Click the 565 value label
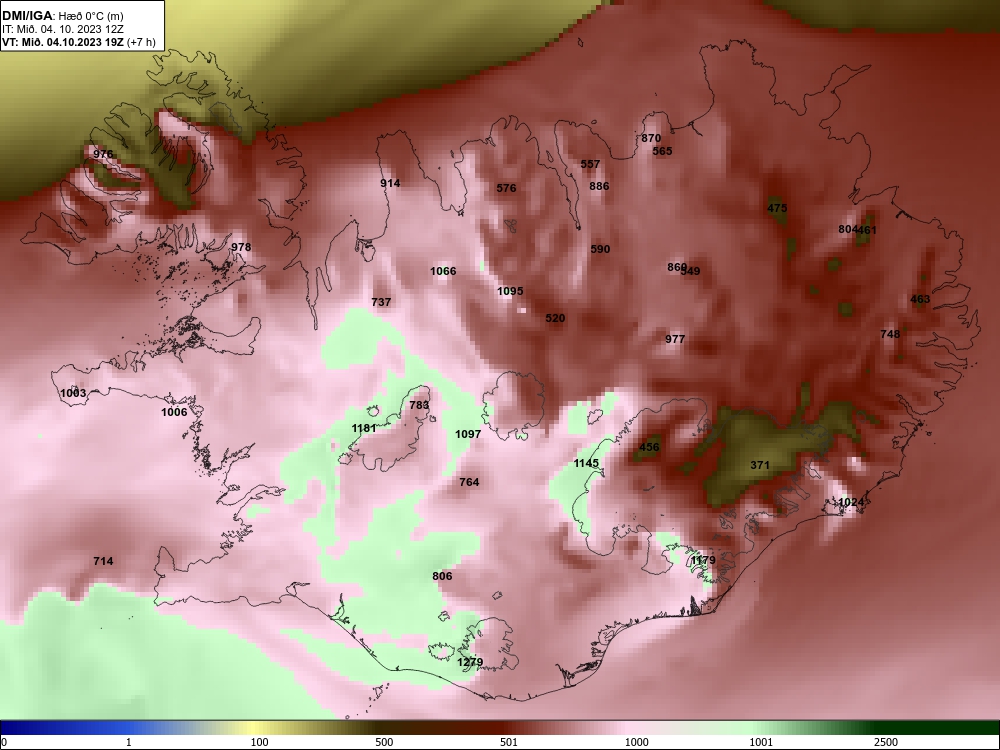The image size is (1000, 750). click(x=663, y=151)
